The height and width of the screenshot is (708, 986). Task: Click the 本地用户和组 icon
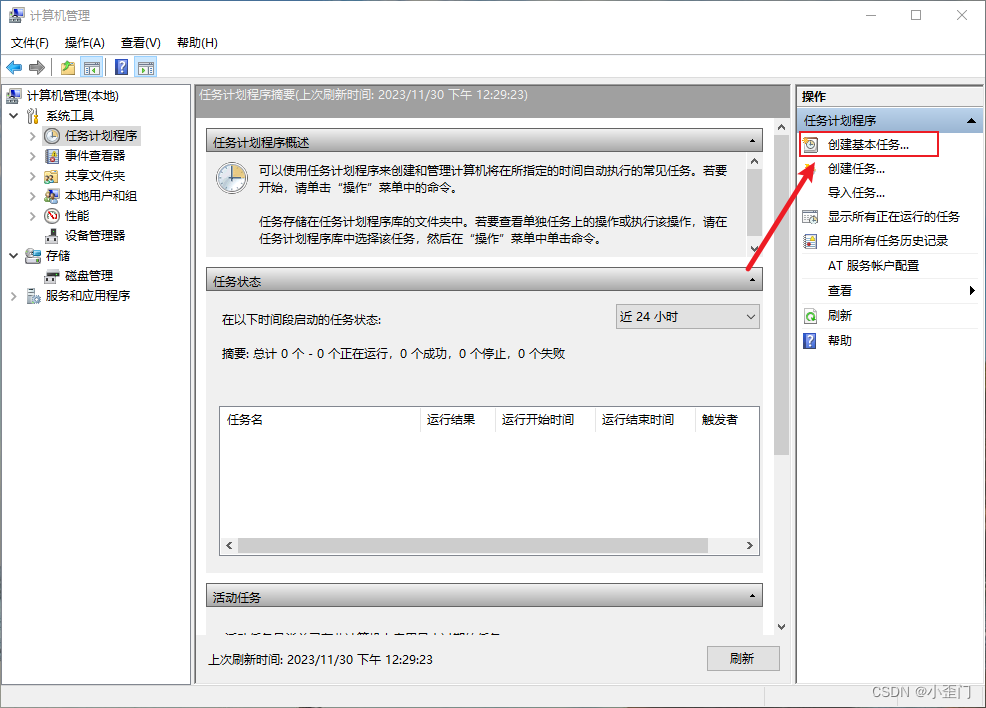52,196
